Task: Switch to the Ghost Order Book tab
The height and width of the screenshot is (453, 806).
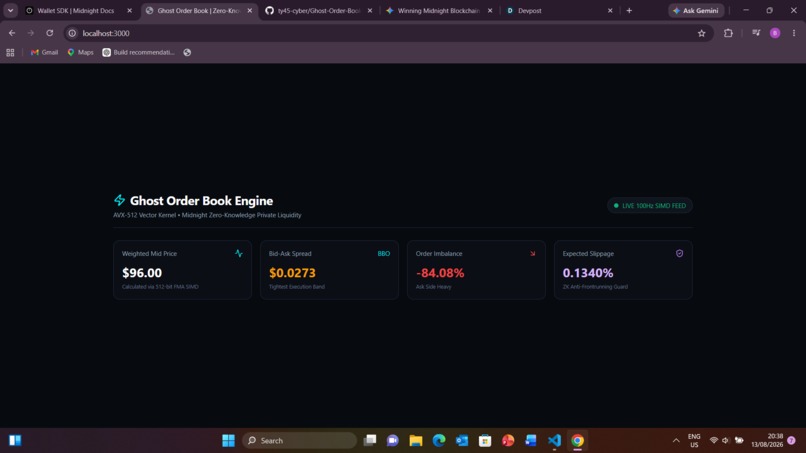Action: click(198, 10)
